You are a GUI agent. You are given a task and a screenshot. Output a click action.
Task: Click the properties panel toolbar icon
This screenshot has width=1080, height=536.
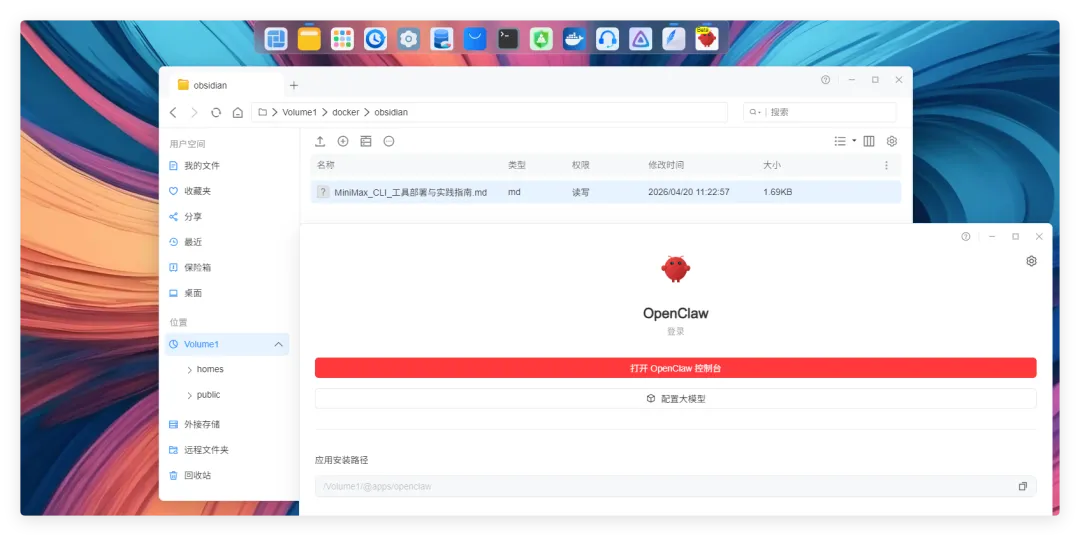tap(366, 141)
